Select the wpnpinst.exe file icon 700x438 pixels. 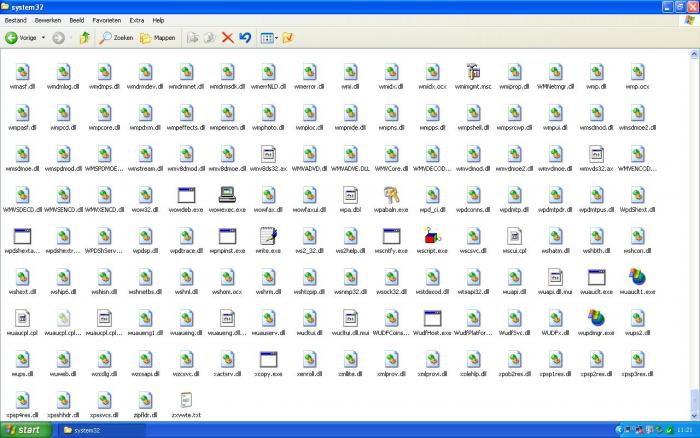coord(227,236)
